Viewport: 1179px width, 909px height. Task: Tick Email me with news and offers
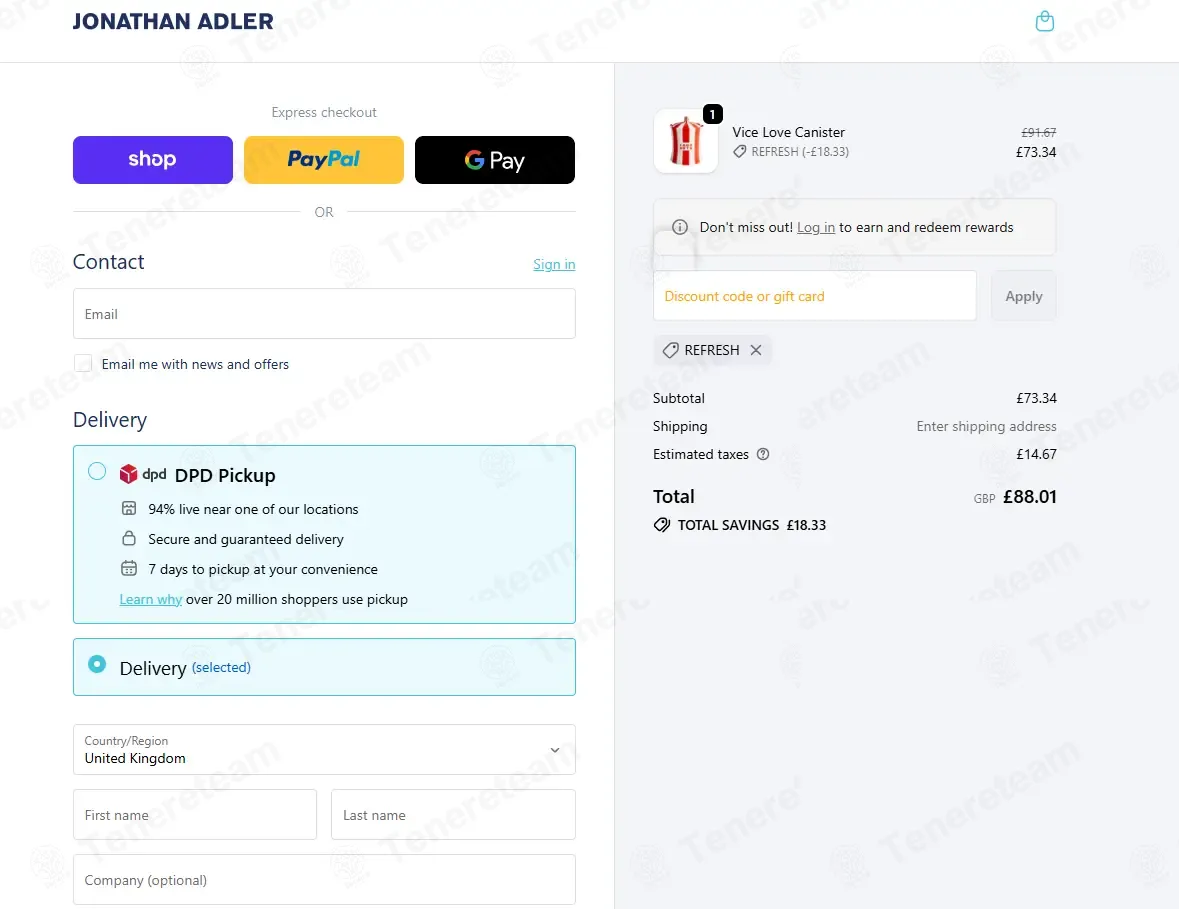tap(83, 364)
